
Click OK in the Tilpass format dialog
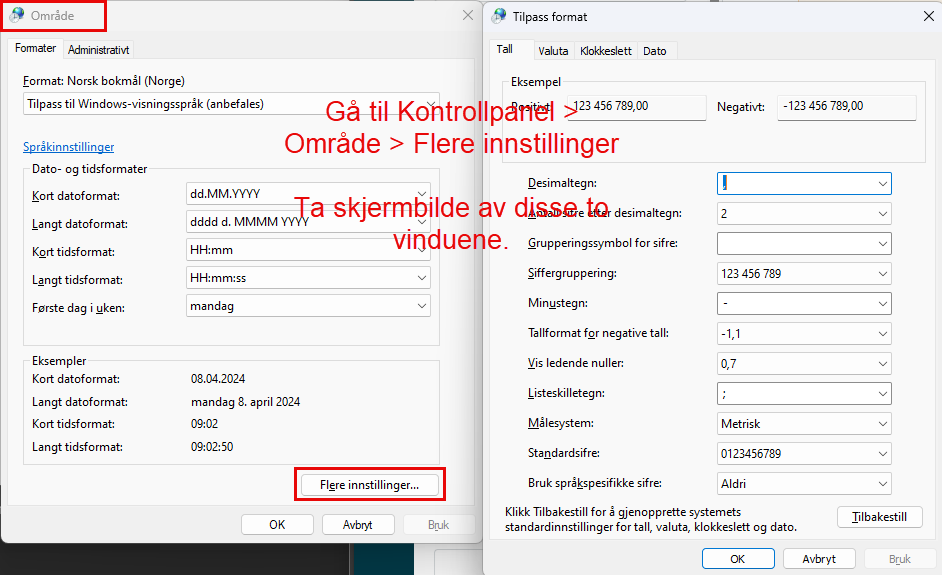[737, 559]
